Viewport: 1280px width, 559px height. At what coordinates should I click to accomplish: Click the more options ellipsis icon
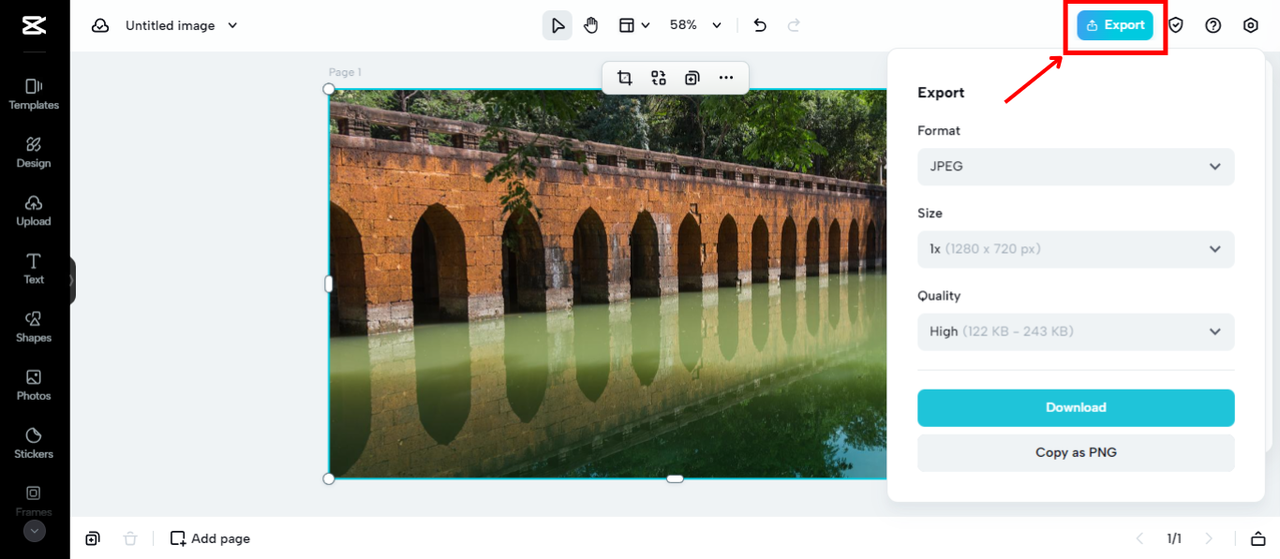coord(726,78)
